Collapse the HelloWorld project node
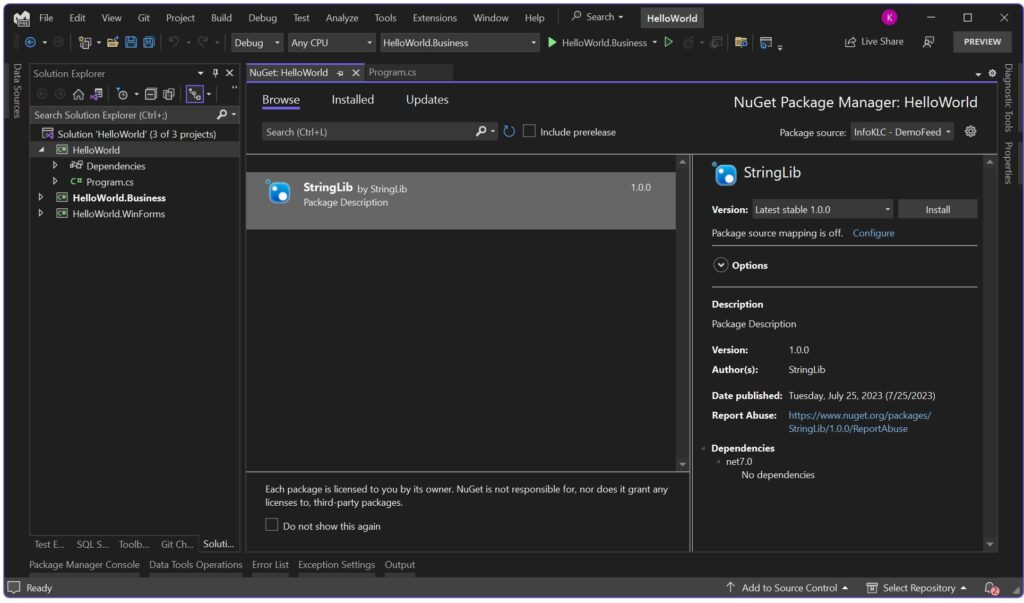The image size is (1024, 603). click(40, 149)
